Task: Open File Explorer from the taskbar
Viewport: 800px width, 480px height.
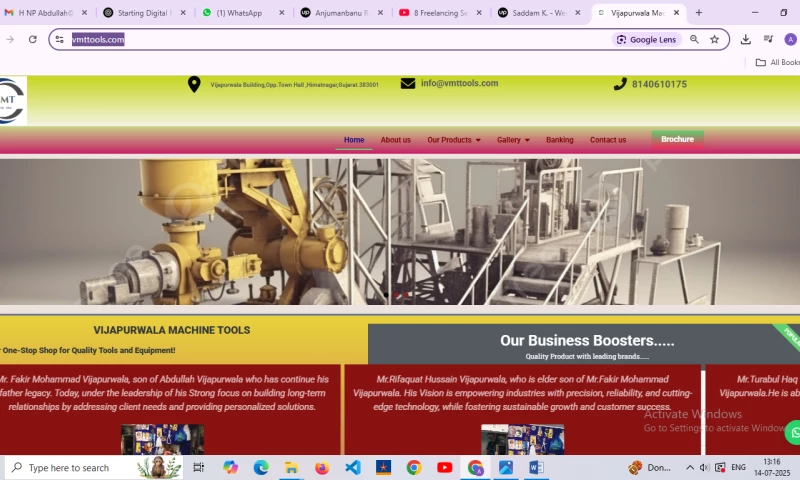Action: (291, 467)
